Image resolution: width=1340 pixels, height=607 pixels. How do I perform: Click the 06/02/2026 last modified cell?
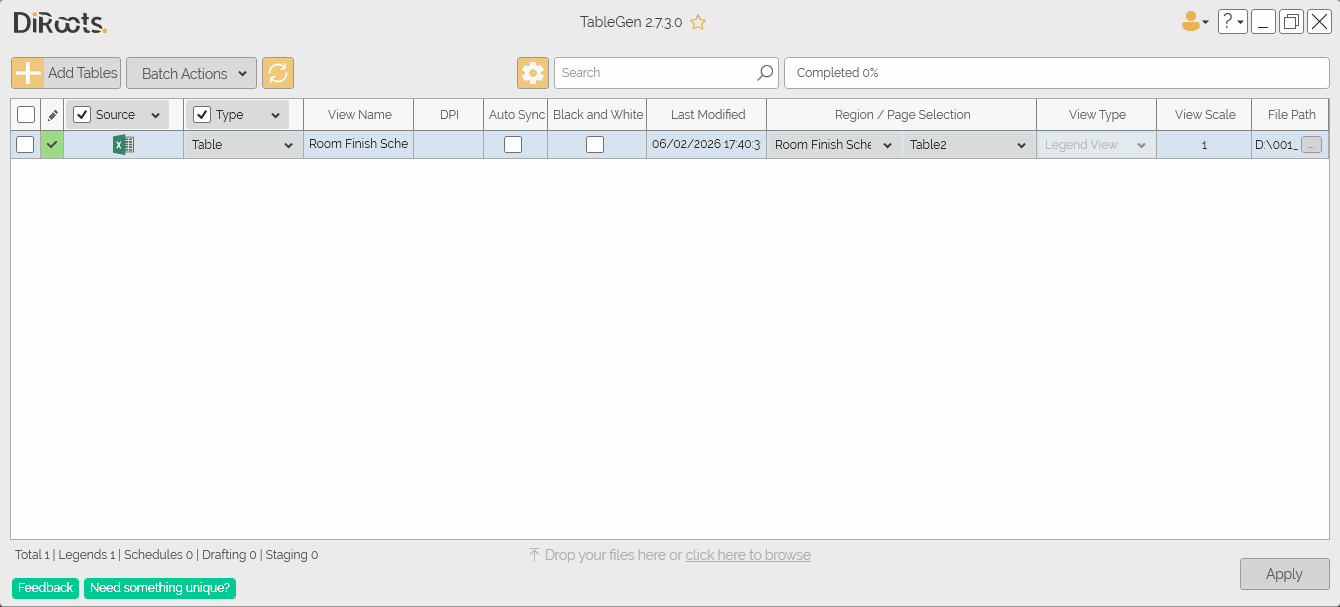[x=707, y=145]
